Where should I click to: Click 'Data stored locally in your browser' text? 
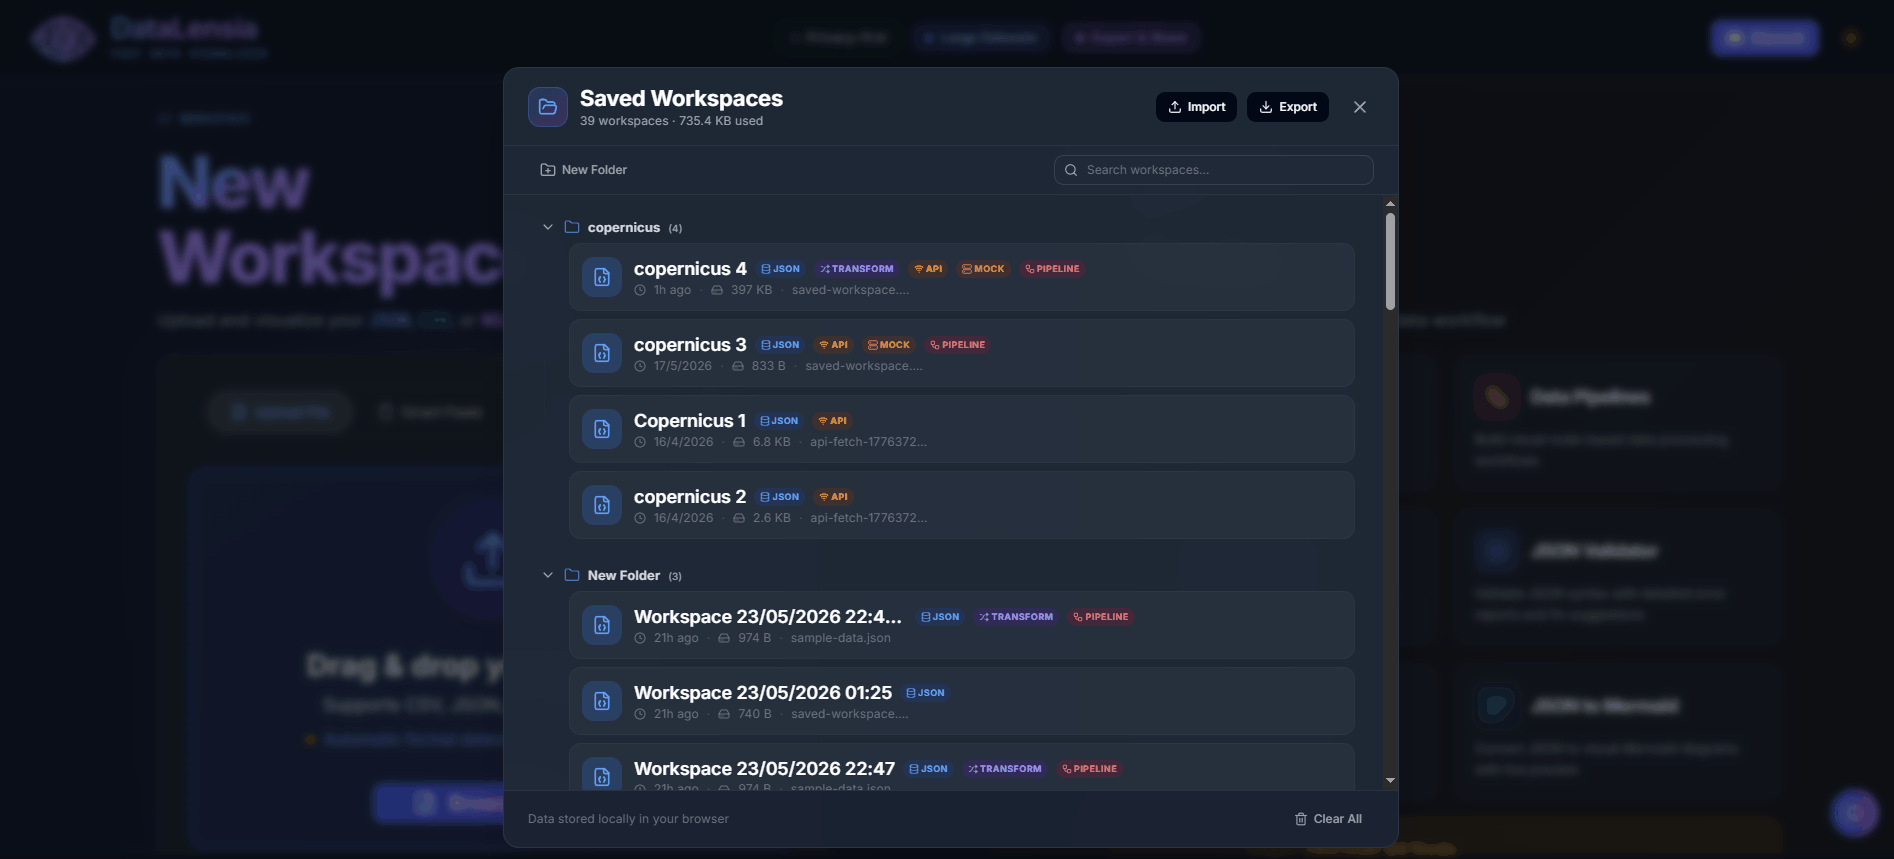[x=628, y=819]
